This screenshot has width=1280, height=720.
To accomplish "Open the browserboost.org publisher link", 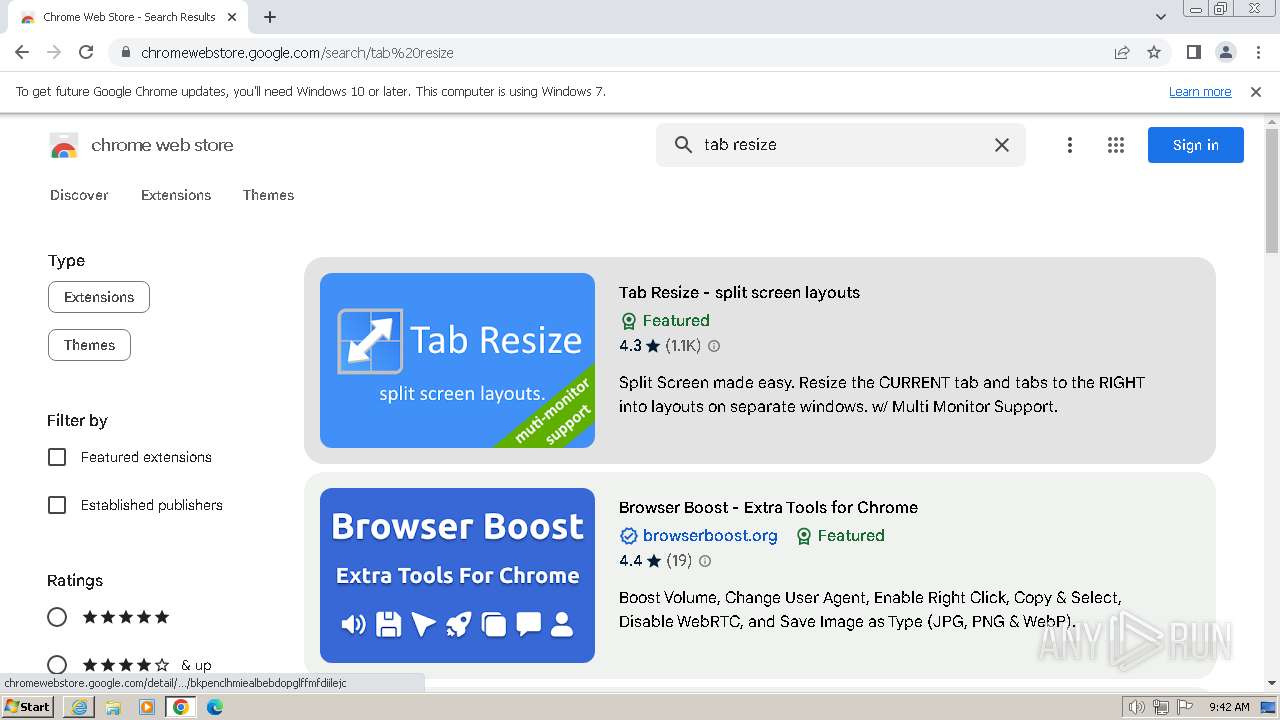I will [710, 536].
